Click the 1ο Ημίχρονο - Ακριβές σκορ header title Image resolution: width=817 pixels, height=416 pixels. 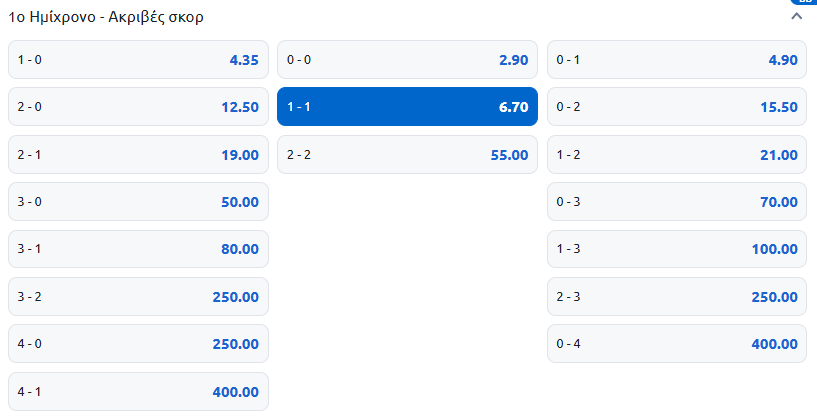(106, 17)
